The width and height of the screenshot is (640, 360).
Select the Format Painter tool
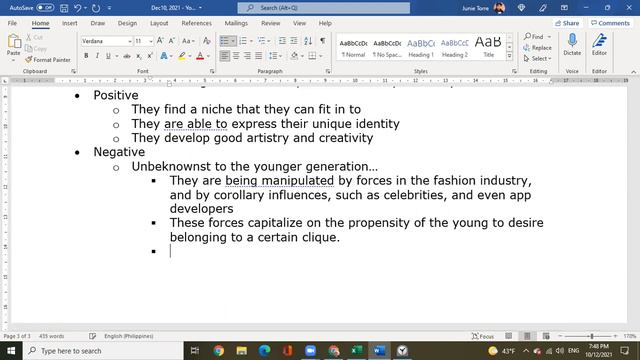tap(48, 60)
